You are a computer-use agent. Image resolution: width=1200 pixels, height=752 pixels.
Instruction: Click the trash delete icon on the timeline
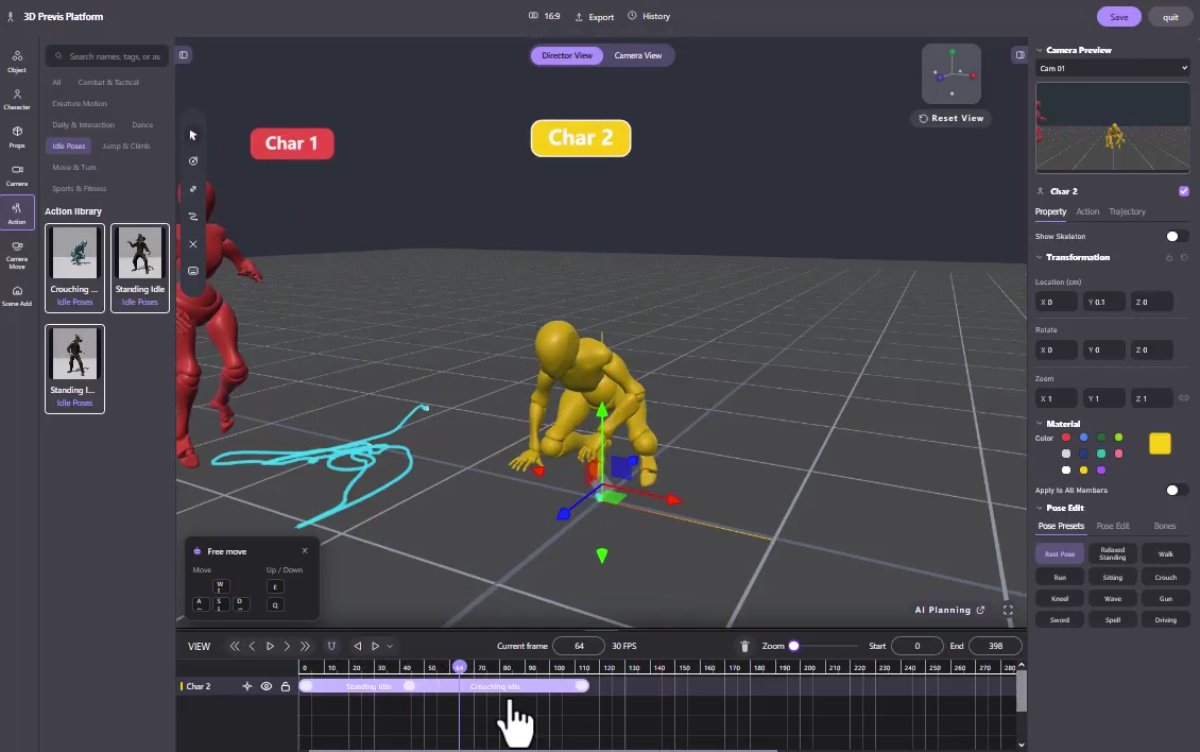point(744,646)
